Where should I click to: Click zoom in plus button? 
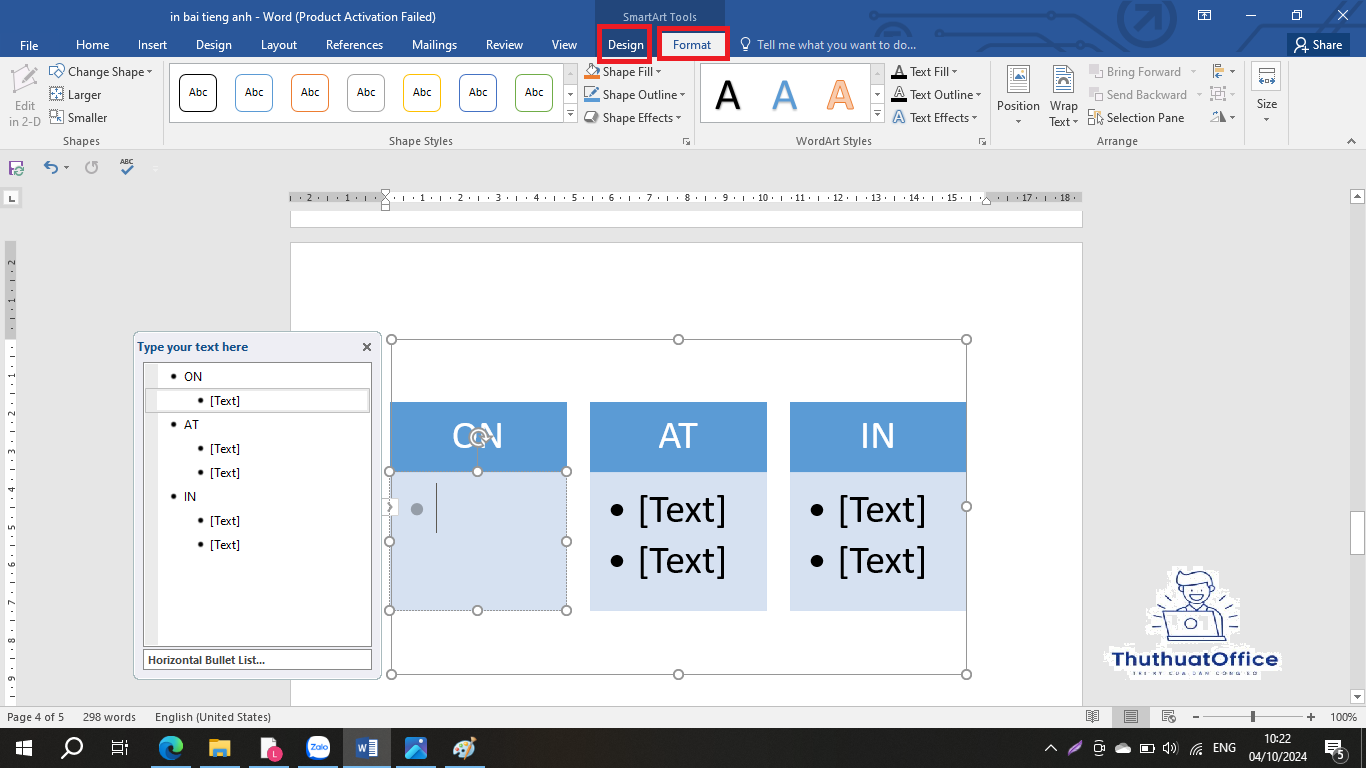coord(1311,717)
